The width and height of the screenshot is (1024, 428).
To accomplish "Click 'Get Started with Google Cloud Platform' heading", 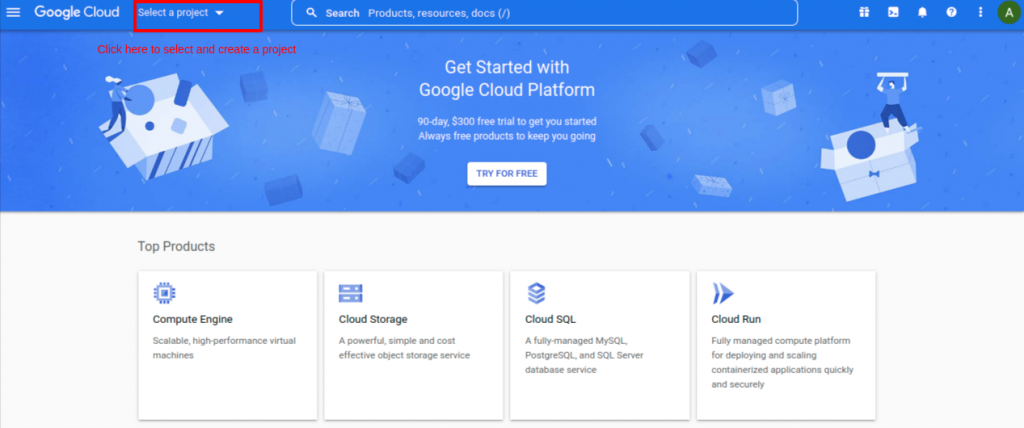I will point(507,78).
